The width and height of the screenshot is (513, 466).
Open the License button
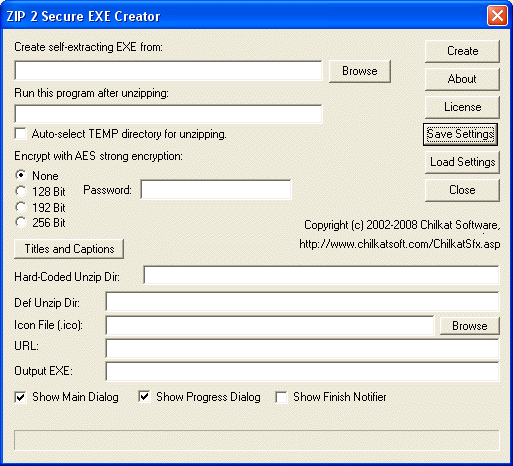click(462, 107)
